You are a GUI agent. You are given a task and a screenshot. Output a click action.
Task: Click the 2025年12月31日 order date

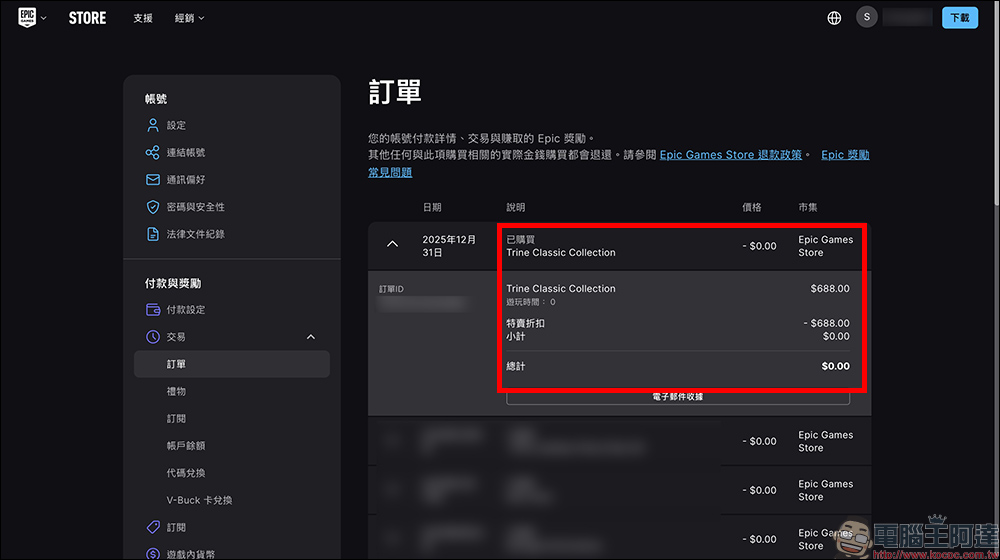[449, 246]
